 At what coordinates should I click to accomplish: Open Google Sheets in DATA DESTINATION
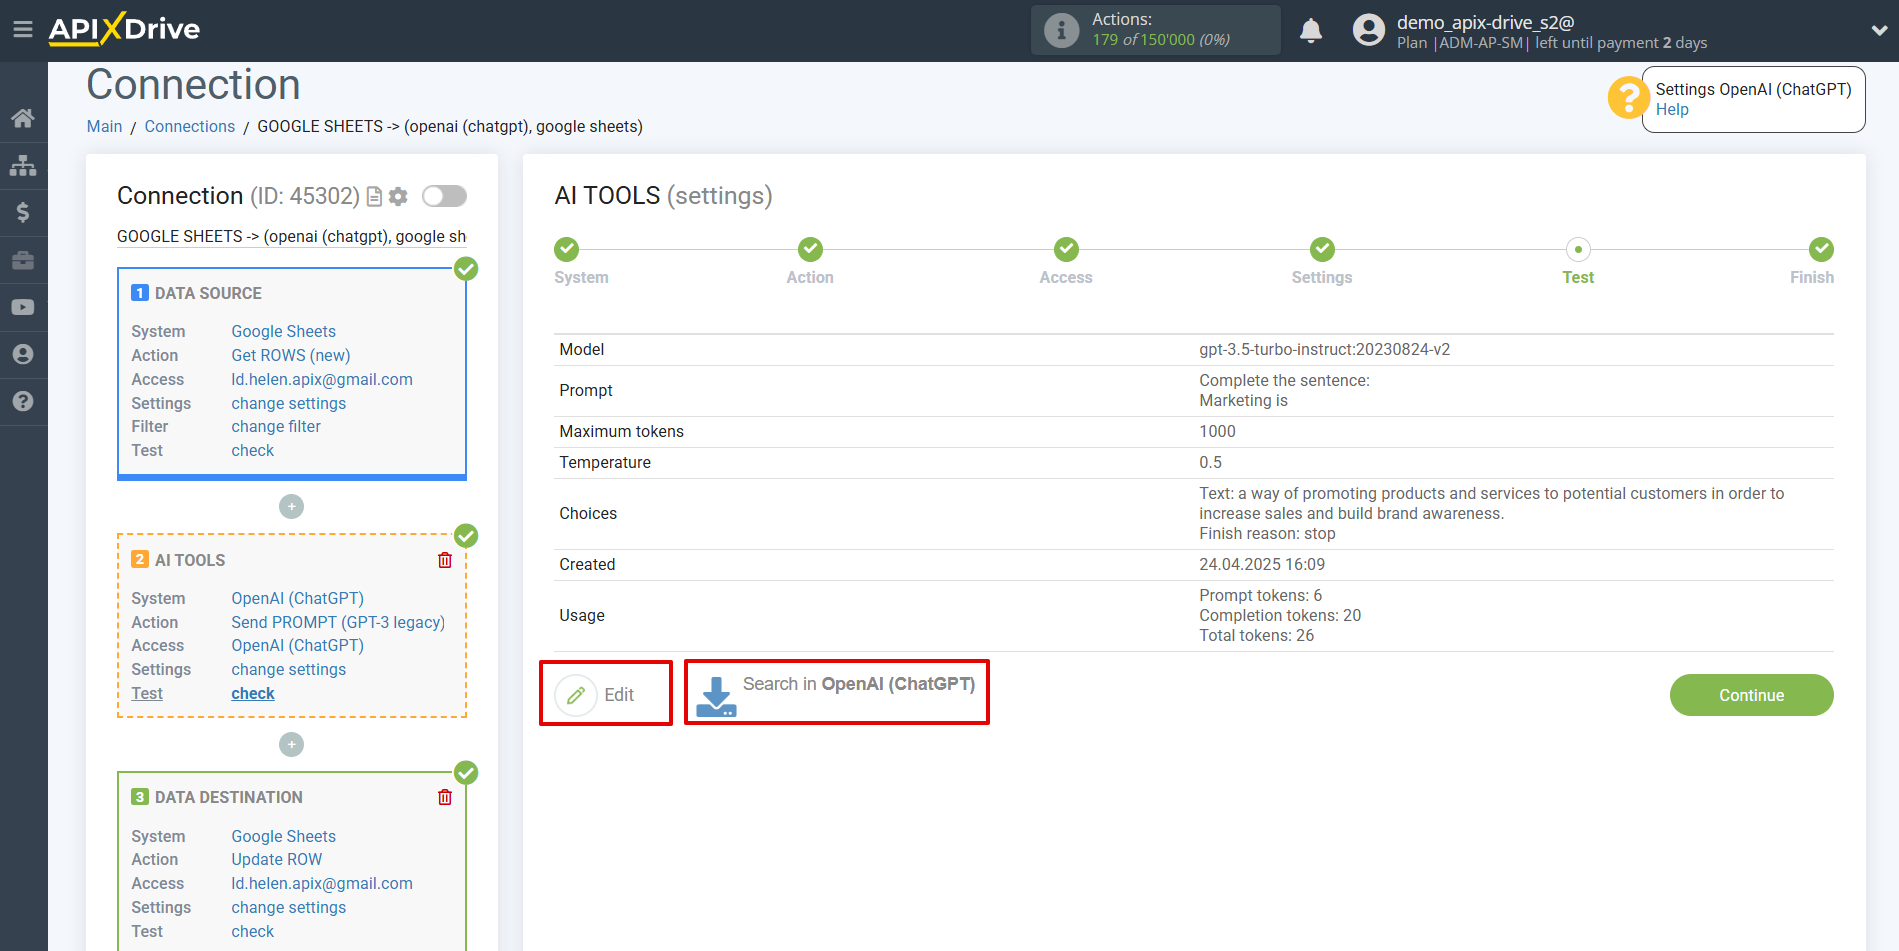coord(284,836)
